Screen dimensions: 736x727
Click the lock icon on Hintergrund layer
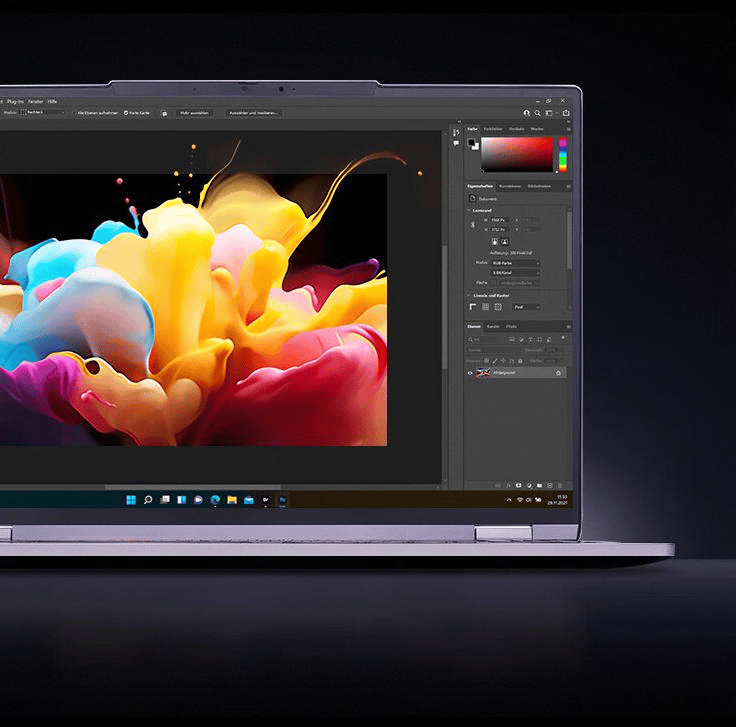(x=558, y=373)
